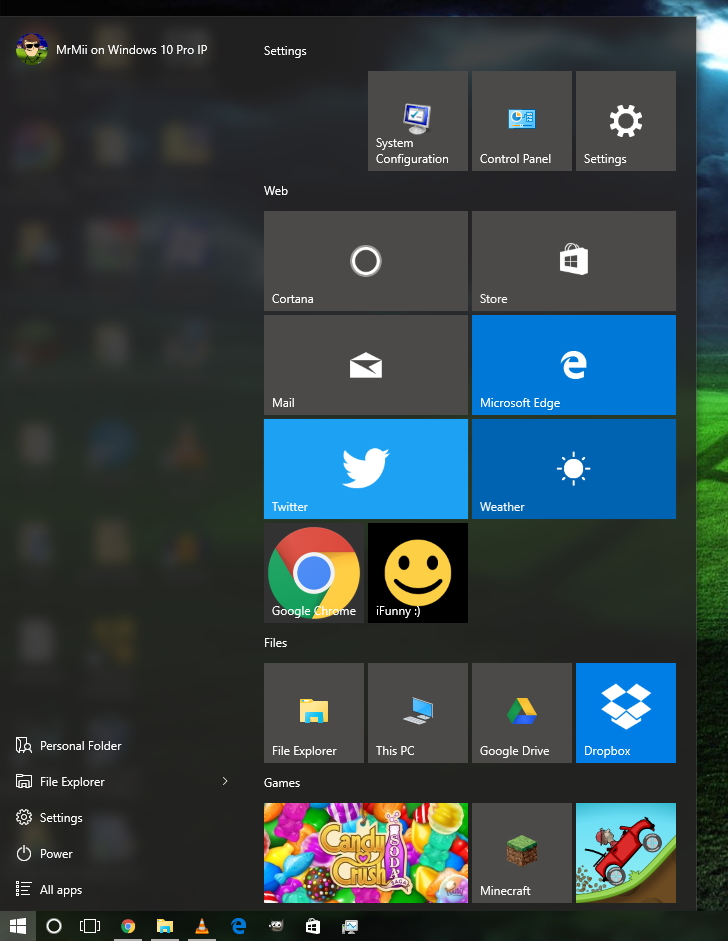Click the VLC media player taskbar icon

pos(201,926)
